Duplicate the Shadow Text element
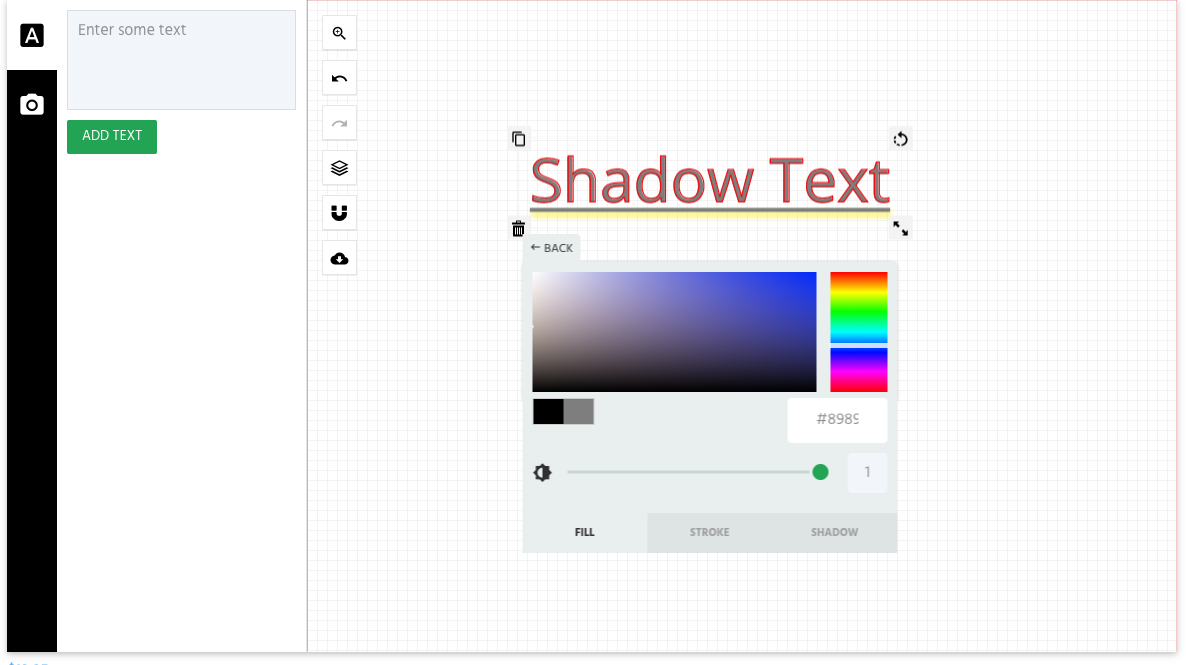 pyautogui.click(x=518, y=138)
